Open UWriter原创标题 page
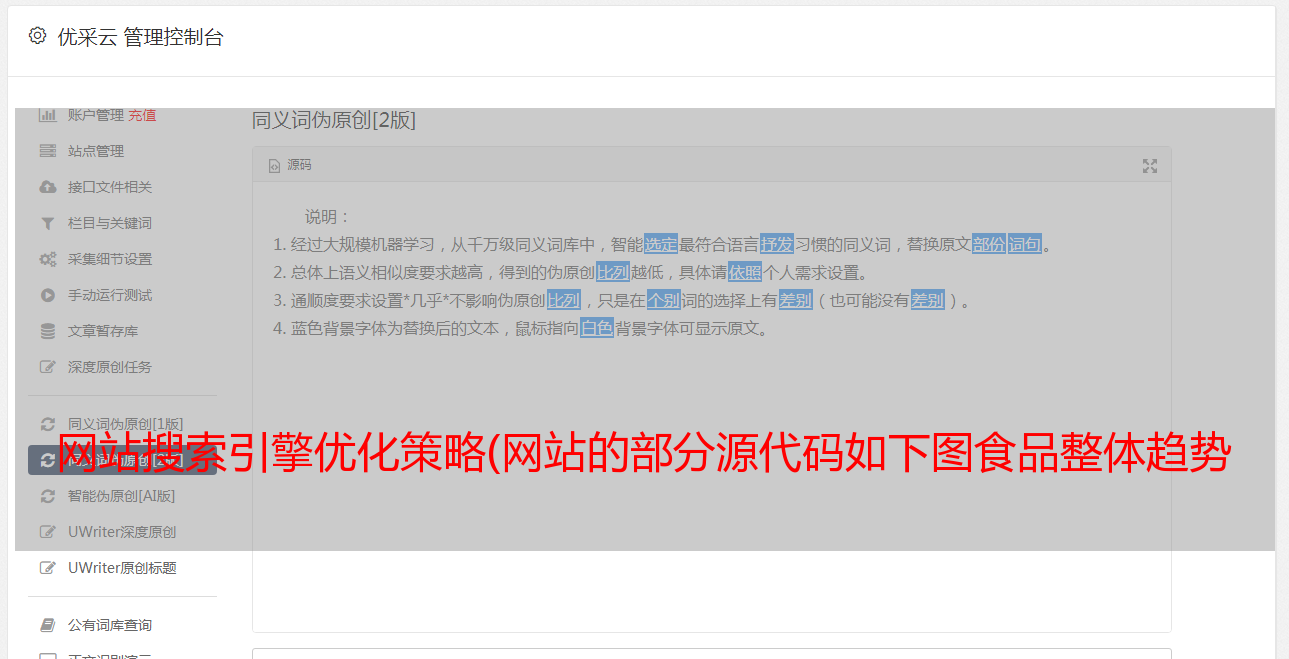 click(x=122, y=568)
